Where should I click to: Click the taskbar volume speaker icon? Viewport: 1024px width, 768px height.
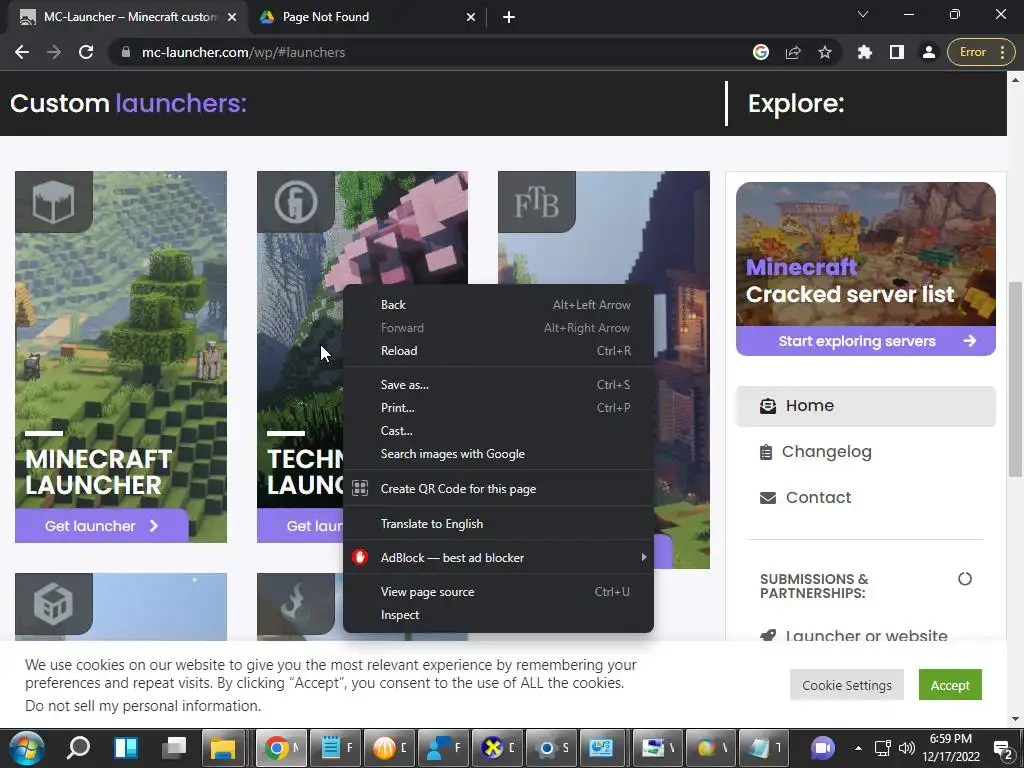click(x=906, y=748)
